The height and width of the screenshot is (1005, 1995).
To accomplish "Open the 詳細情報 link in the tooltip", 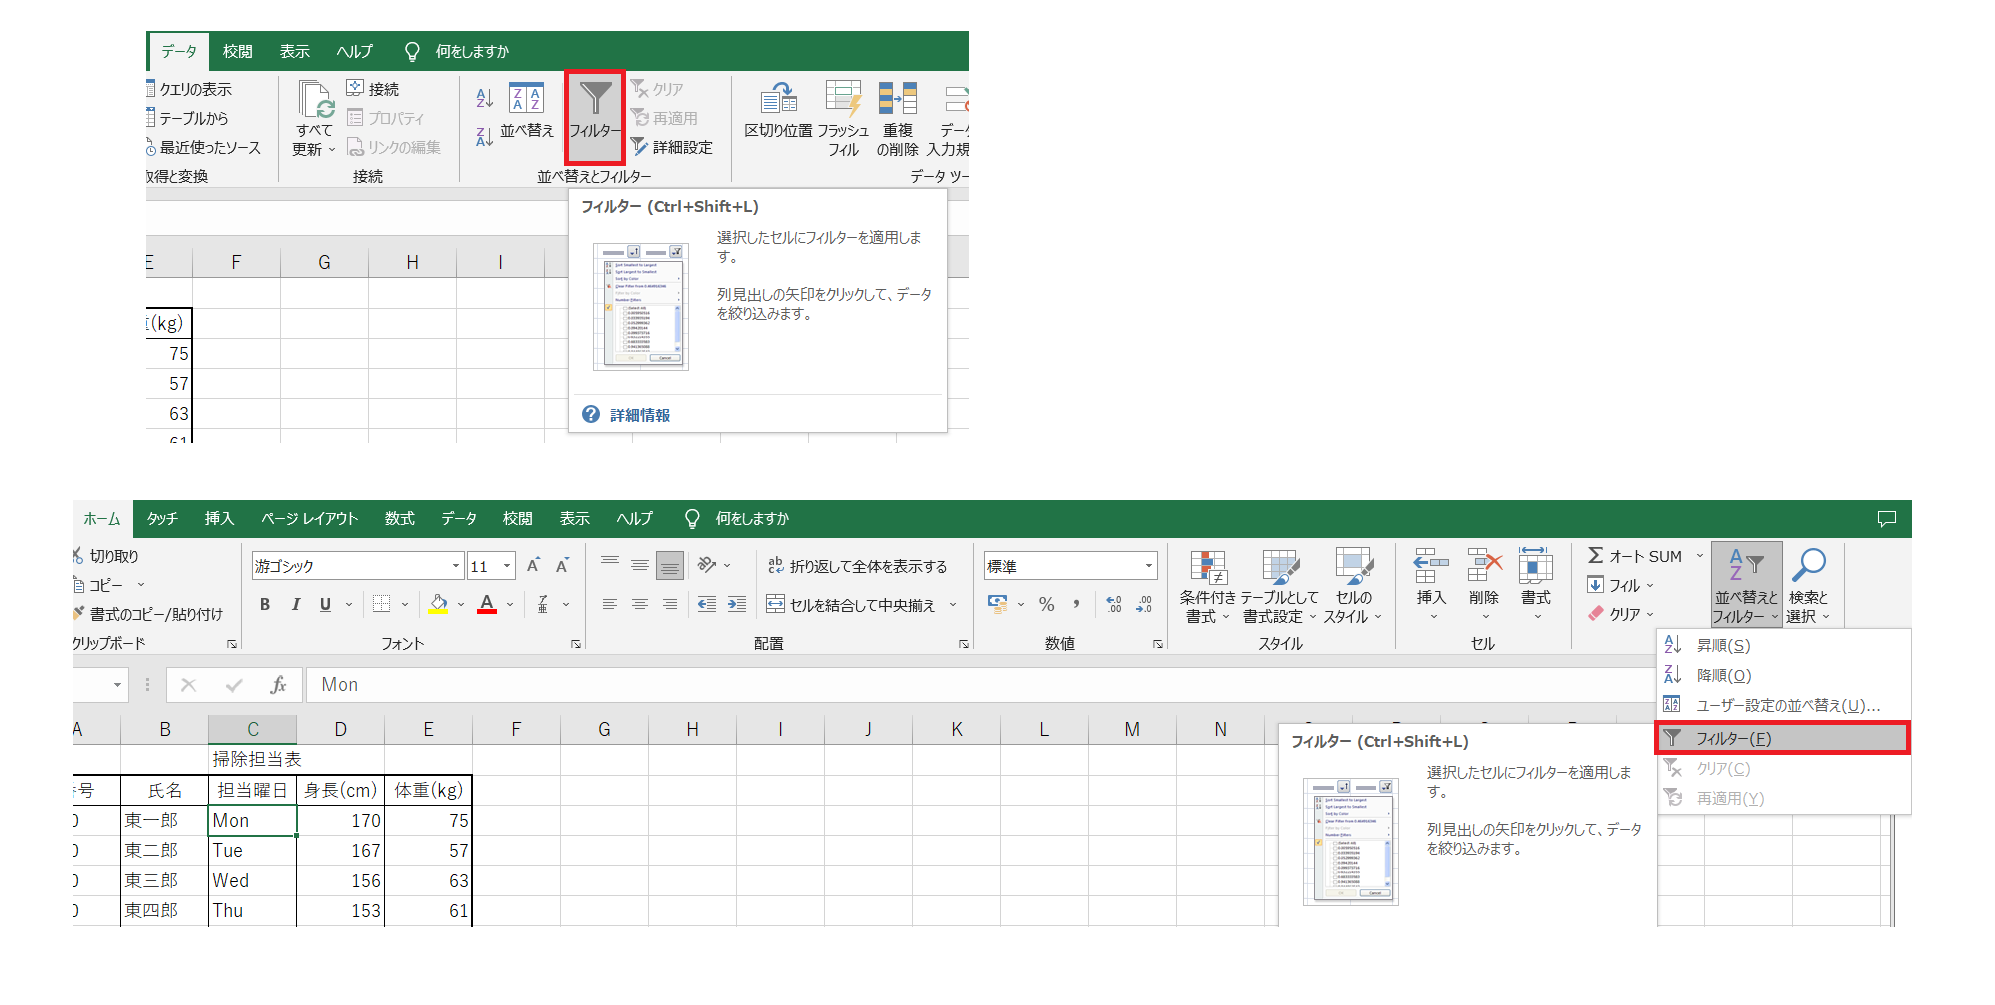I will (640, 415).
